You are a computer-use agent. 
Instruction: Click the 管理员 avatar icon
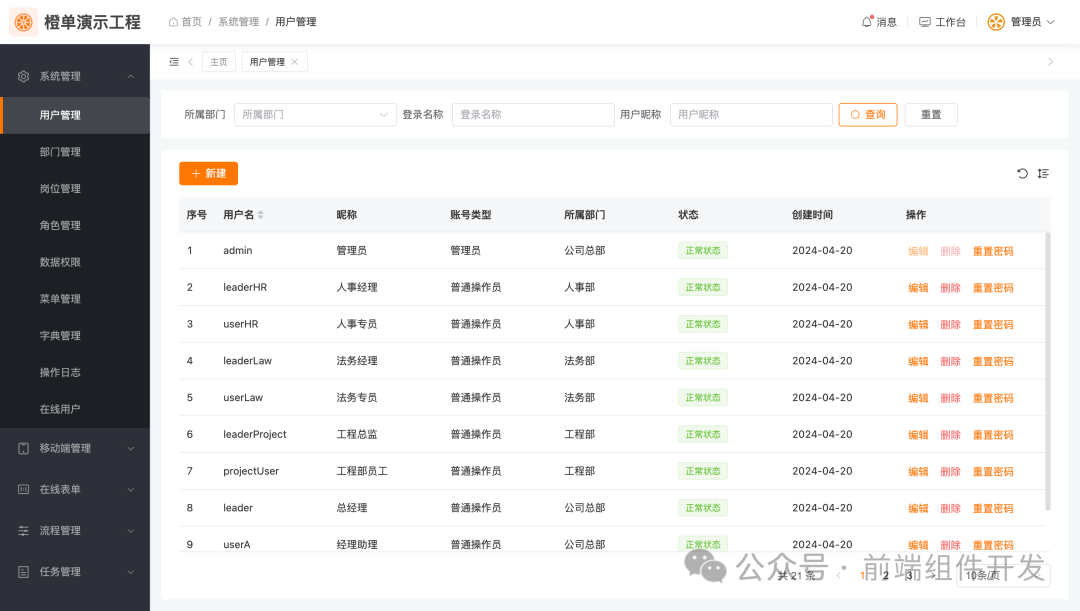[994, 20]
